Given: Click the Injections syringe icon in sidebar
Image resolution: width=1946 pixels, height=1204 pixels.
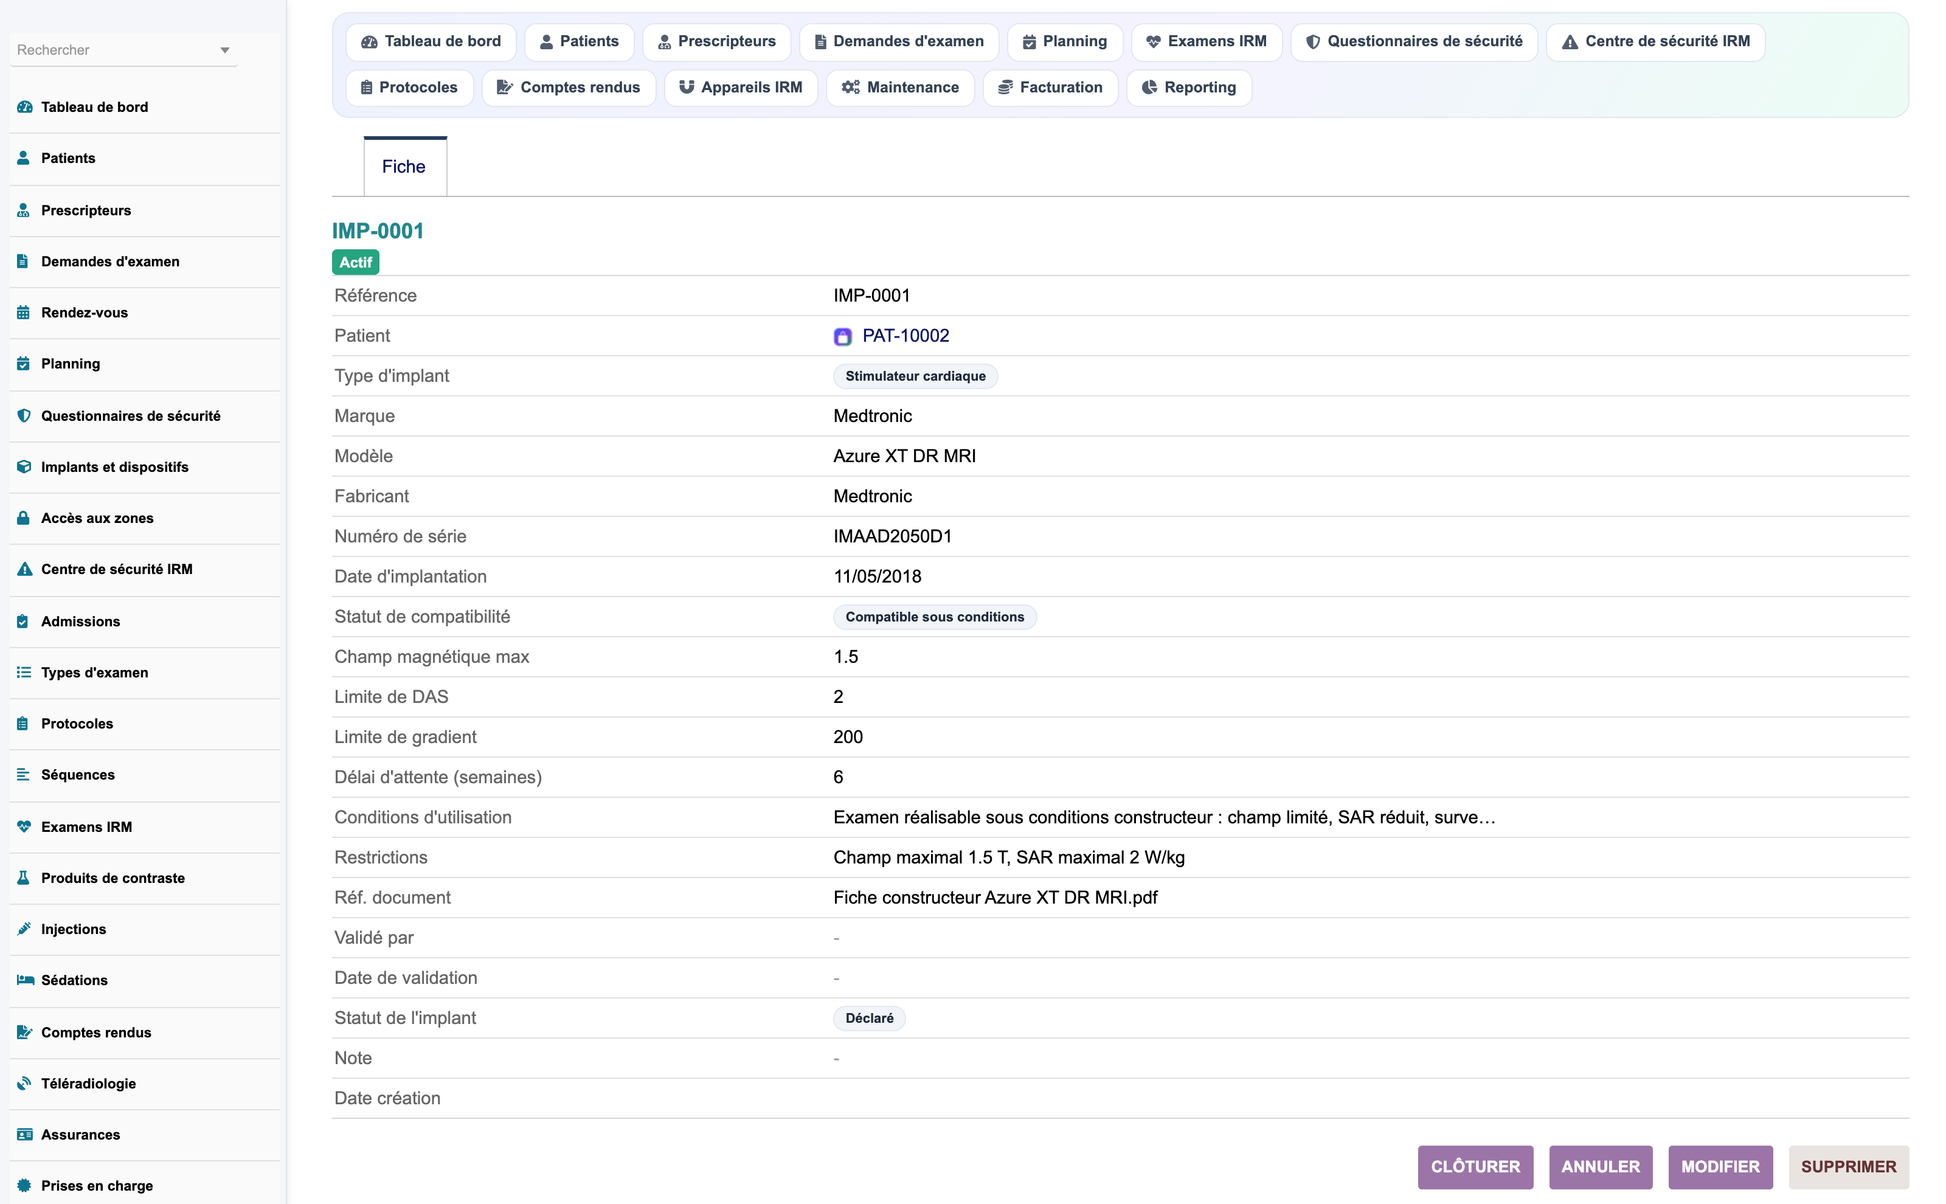Looking at the screenshot, I should point(24,929).
